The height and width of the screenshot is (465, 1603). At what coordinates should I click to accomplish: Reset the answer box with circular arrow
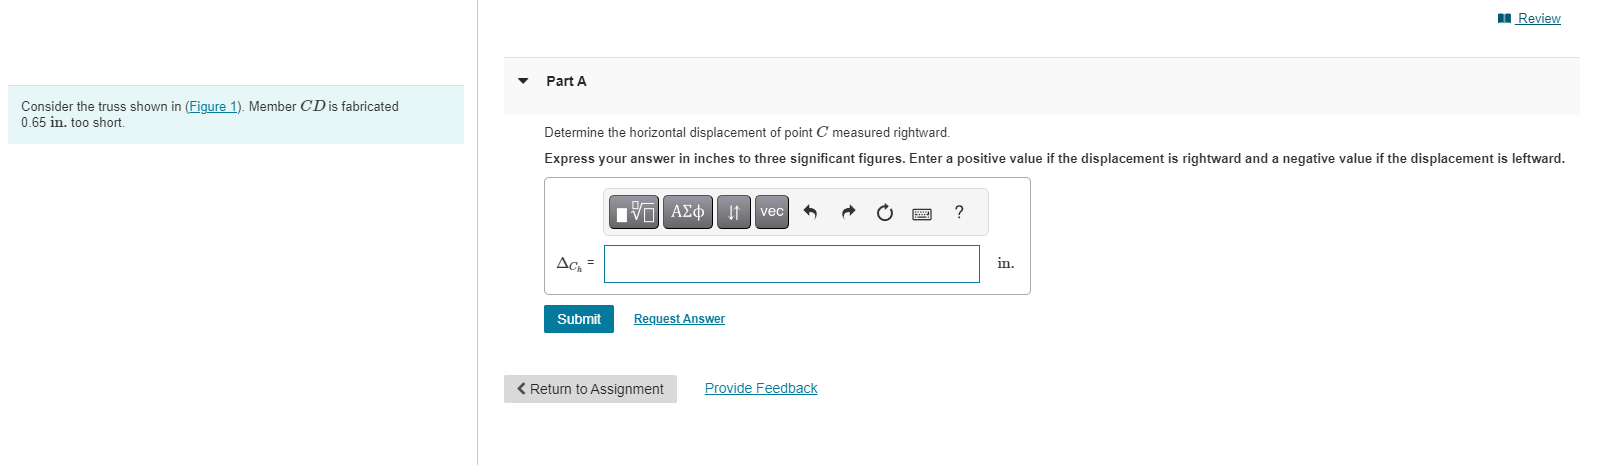tap(885, 212)
